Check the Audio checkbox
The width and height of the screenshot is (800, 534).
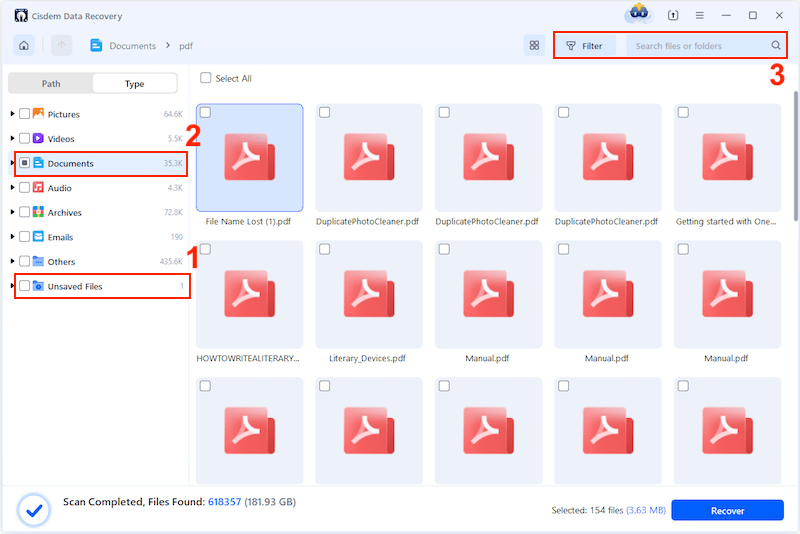[x=24, y=188]
